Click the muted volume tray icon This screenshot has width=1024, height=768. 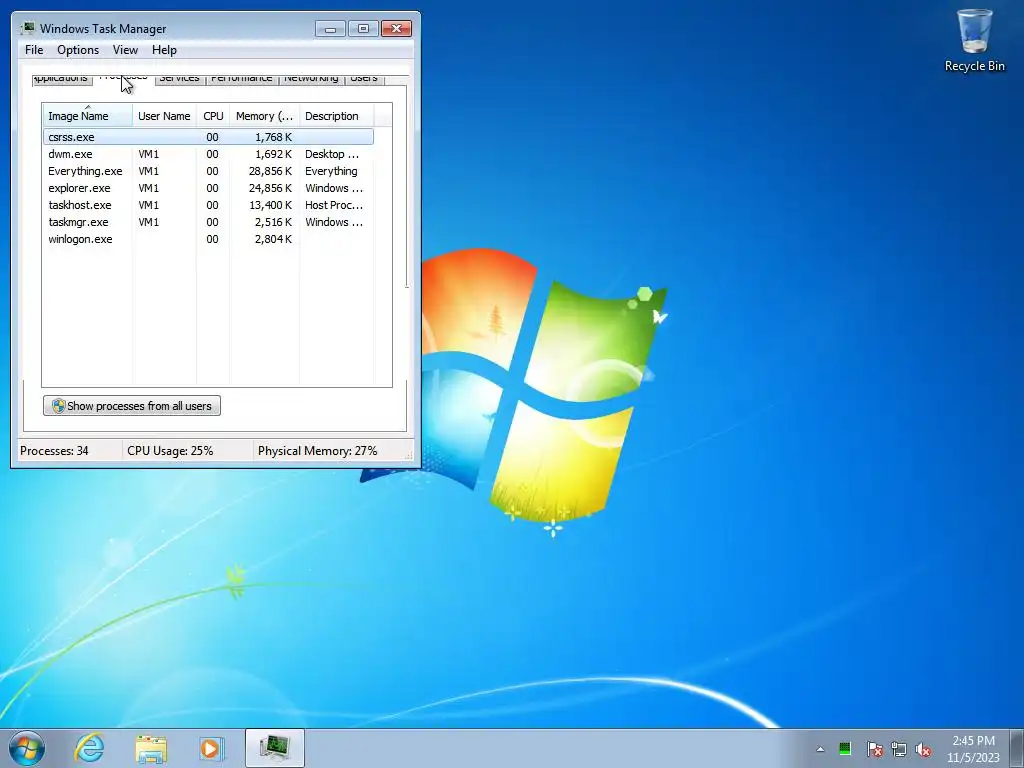pyautogui.click(x=923, y=749)
